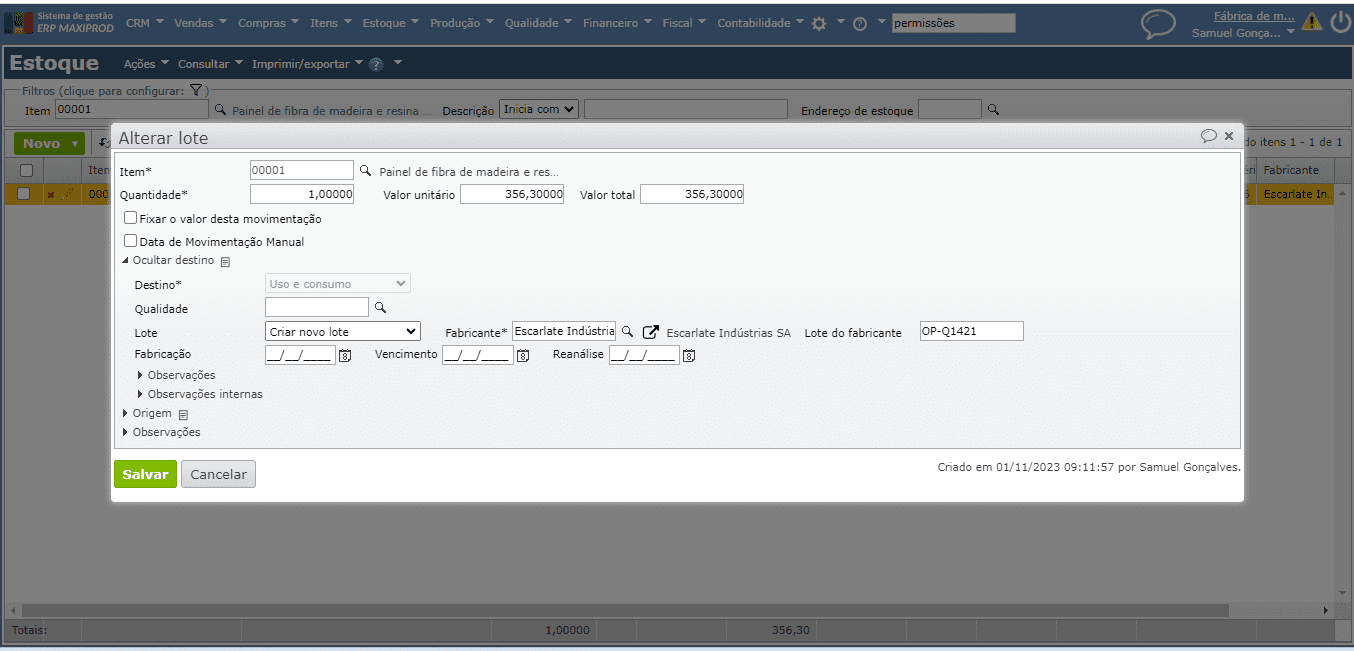Image resolution: width=1354 pixels, height=651 pixels.
Task: Click the 'Fábrica de m...' link
Action: click(1254, 16)
